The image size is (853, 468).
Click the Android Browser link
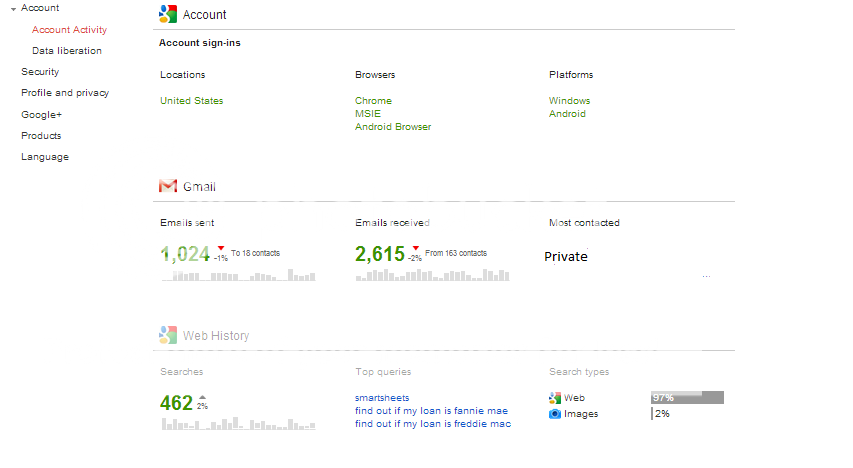(x=393, y=127)
